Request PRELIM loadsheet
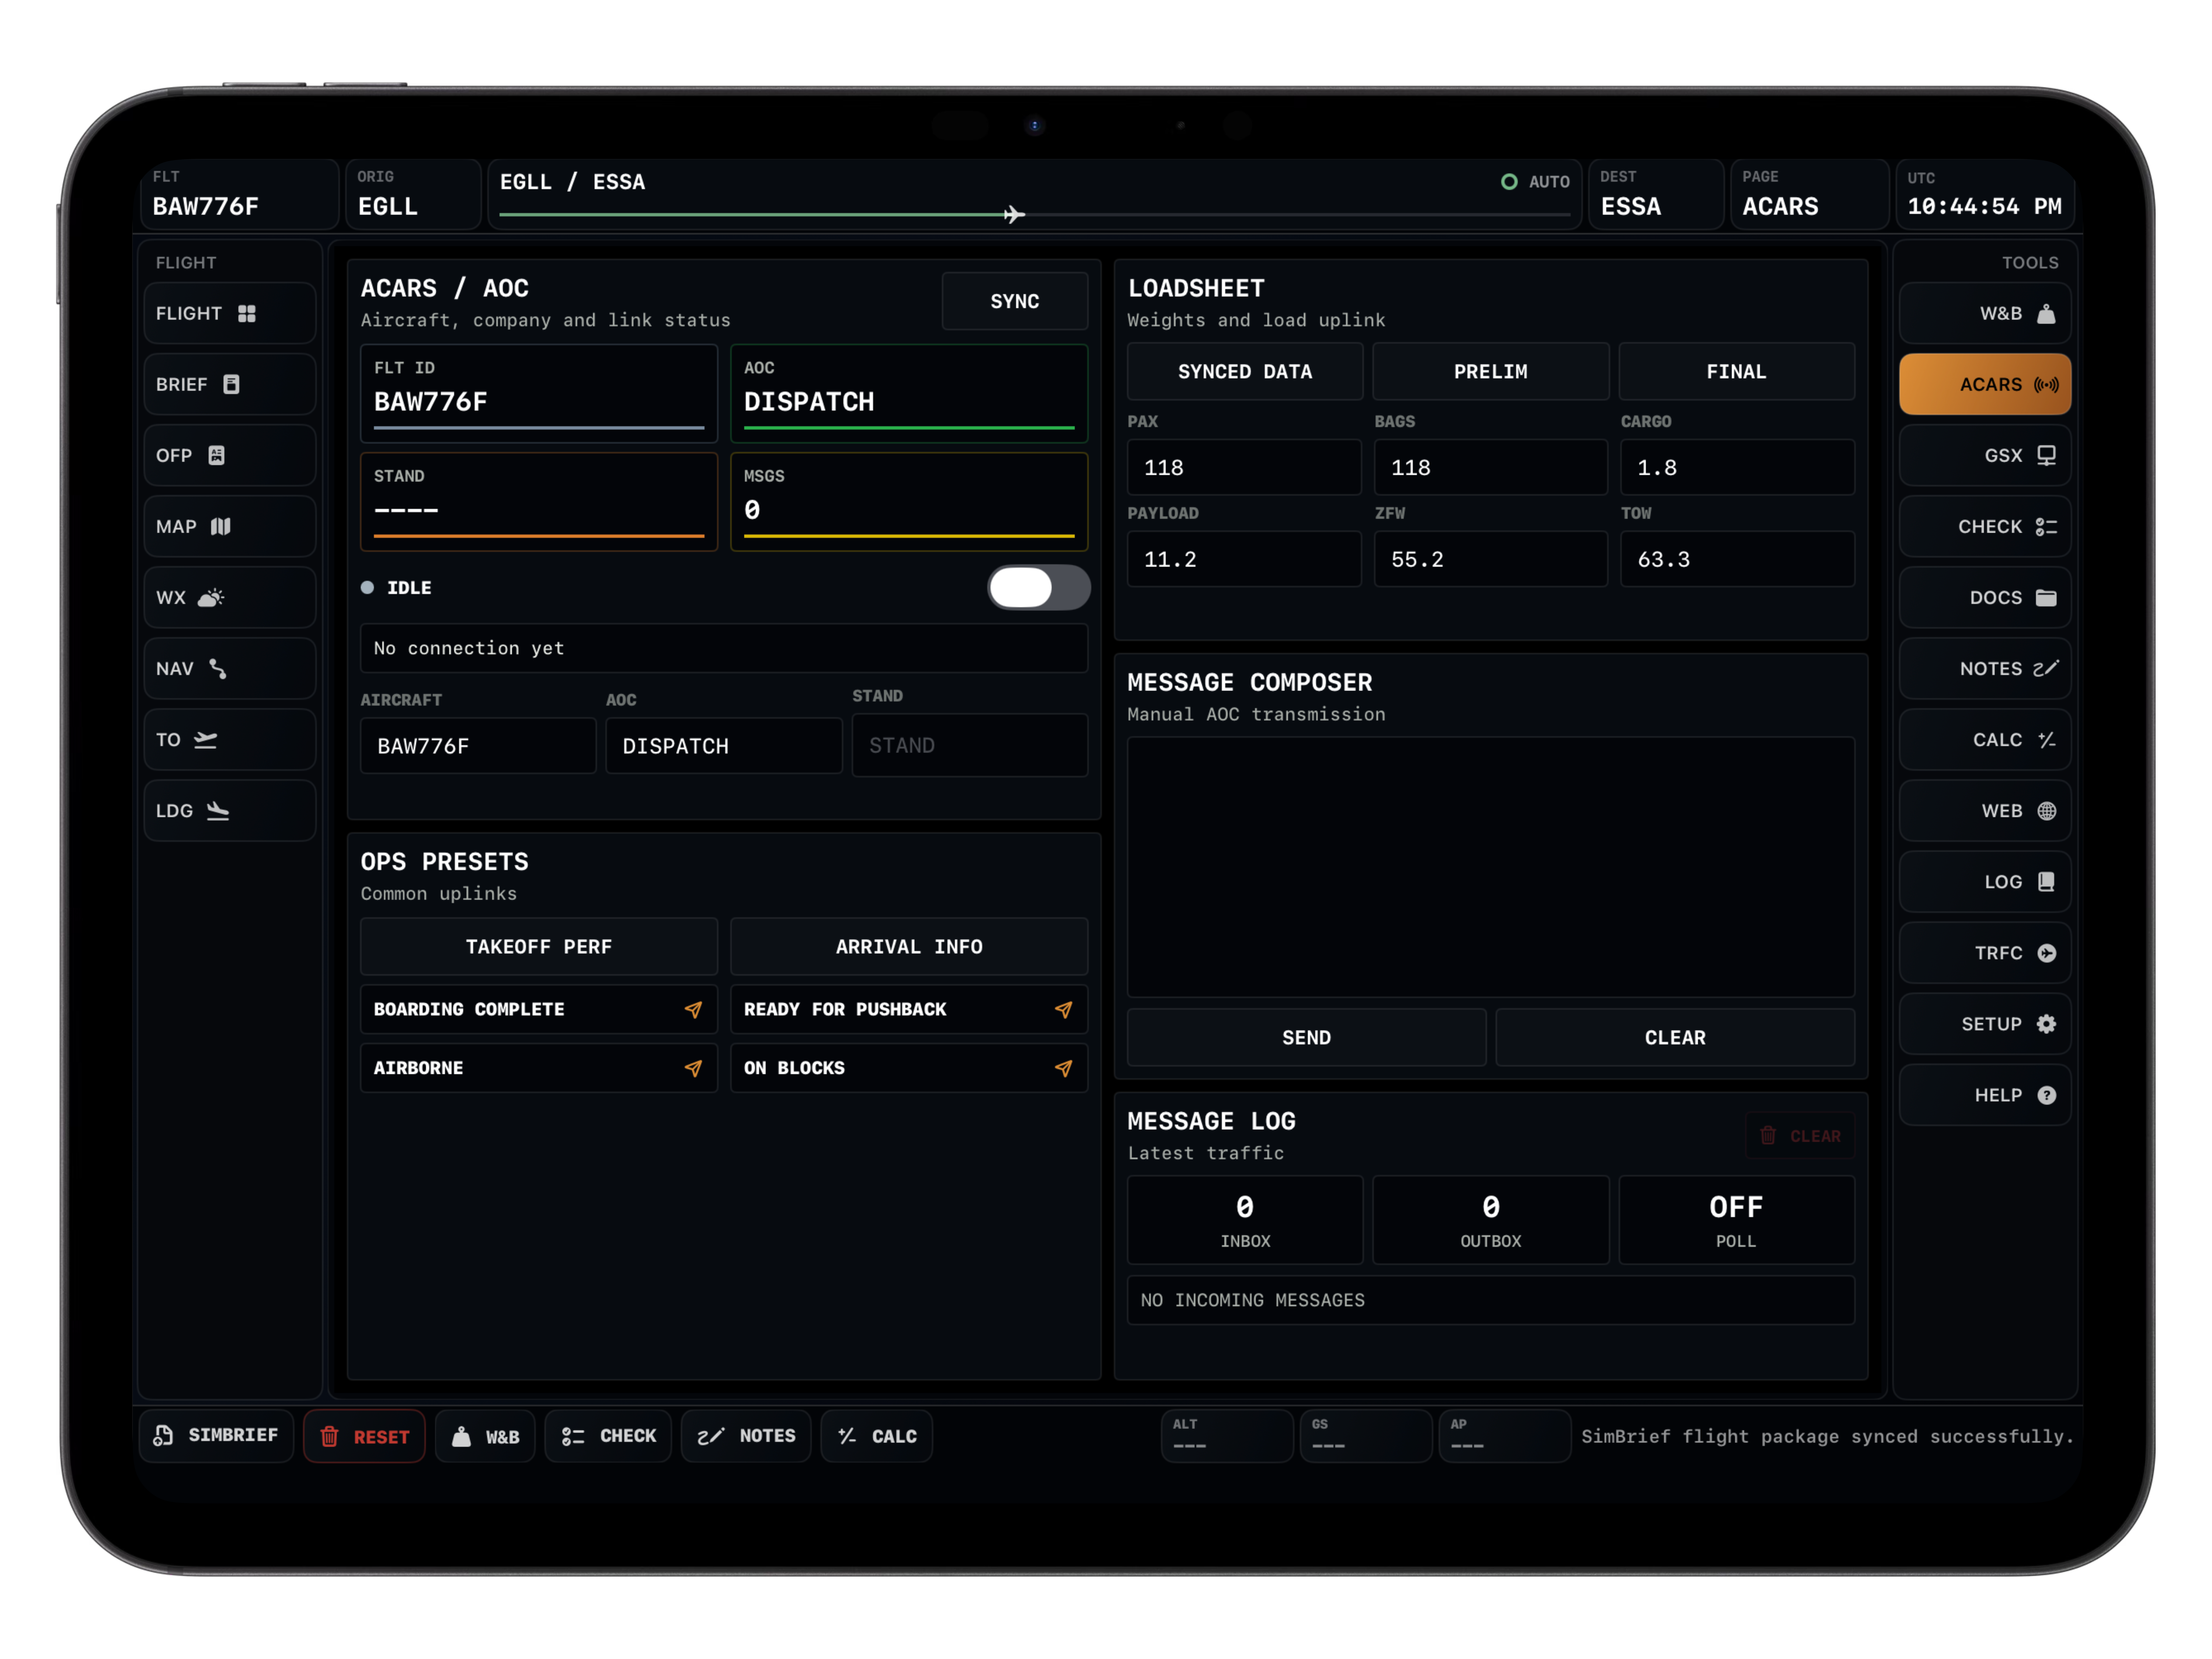 pos(1490,371)
